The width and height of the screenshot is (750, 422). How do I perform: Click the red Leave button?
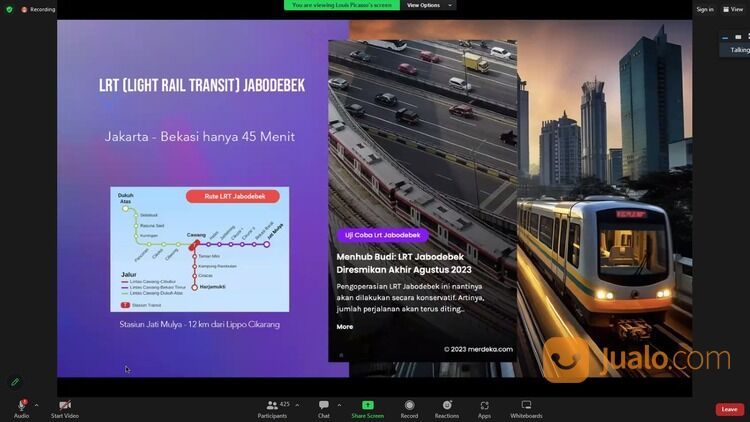coord(729,409)
